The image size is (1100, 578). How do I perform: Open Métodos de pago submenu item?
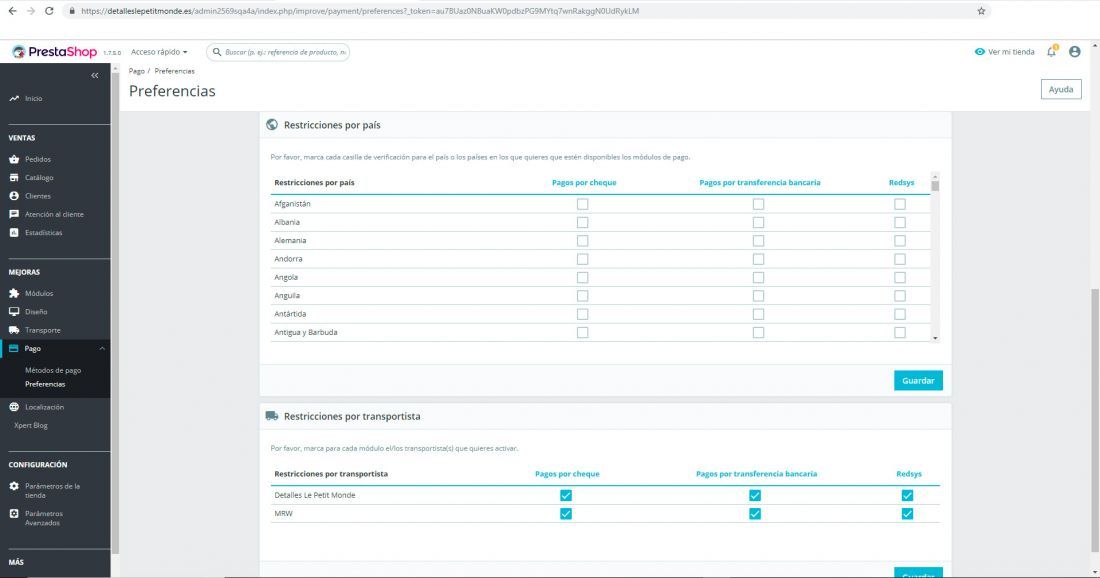click(x=53, y=370)
